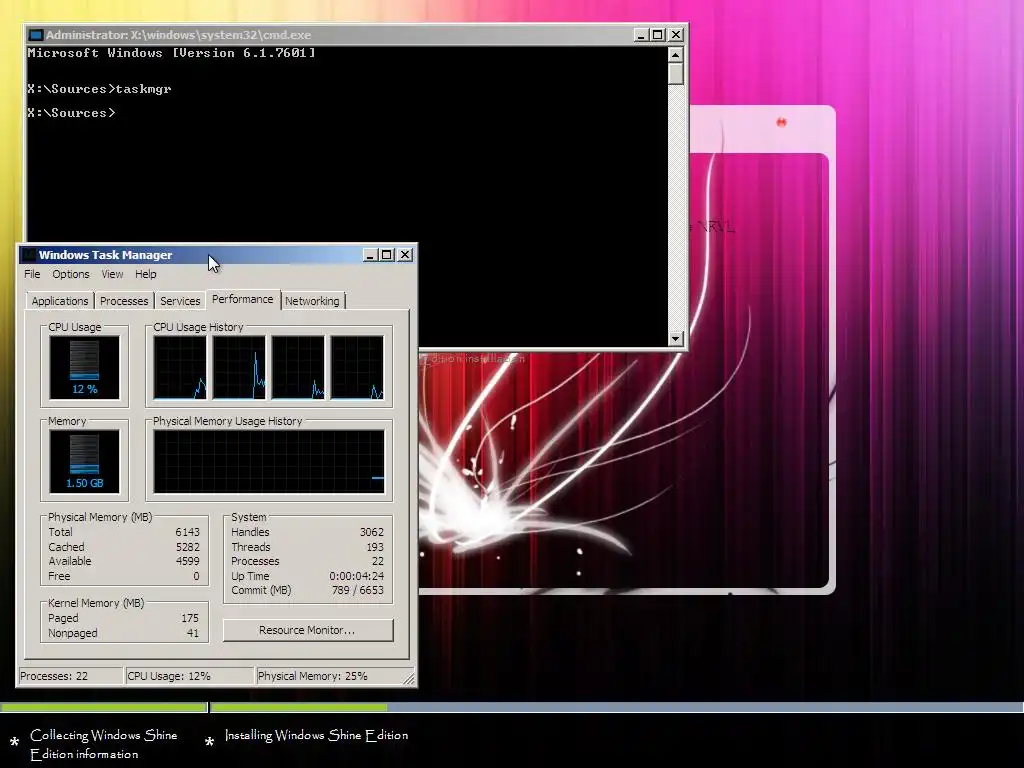Open the File menu in Task Manager

pyautogui.click(x=32, y=274)
